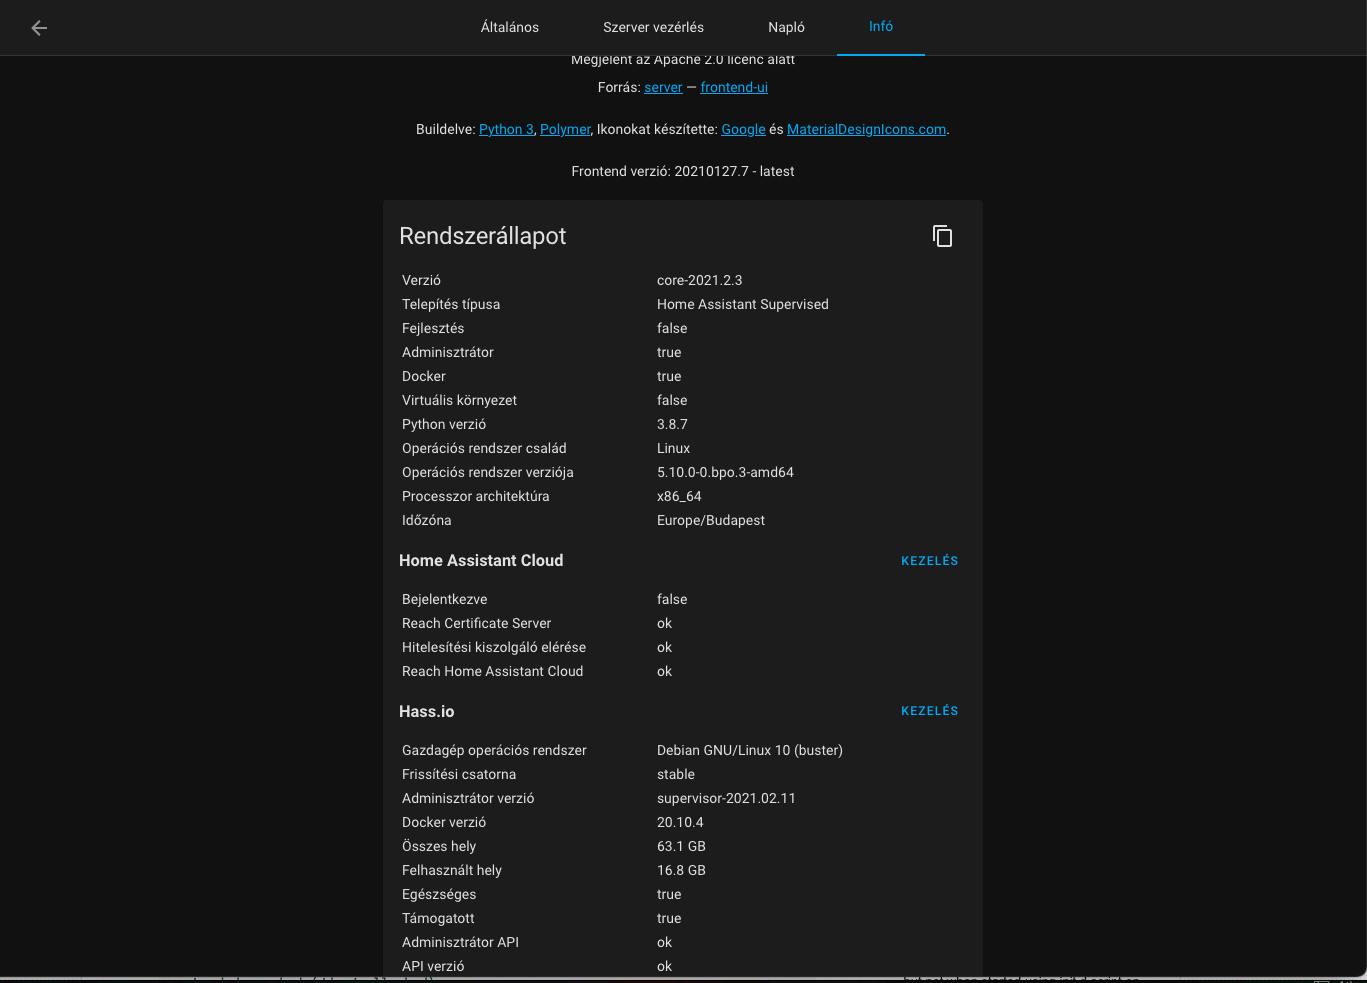Click the Home Assistant Supervised value
1367x983 pixels.
tap(742, 304)
